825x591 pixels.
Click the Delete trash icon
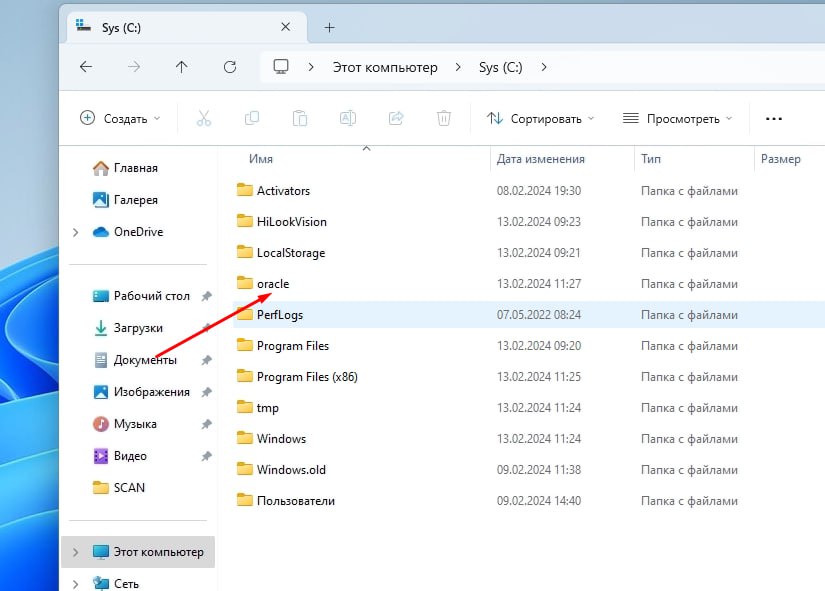tap(444, 118)
